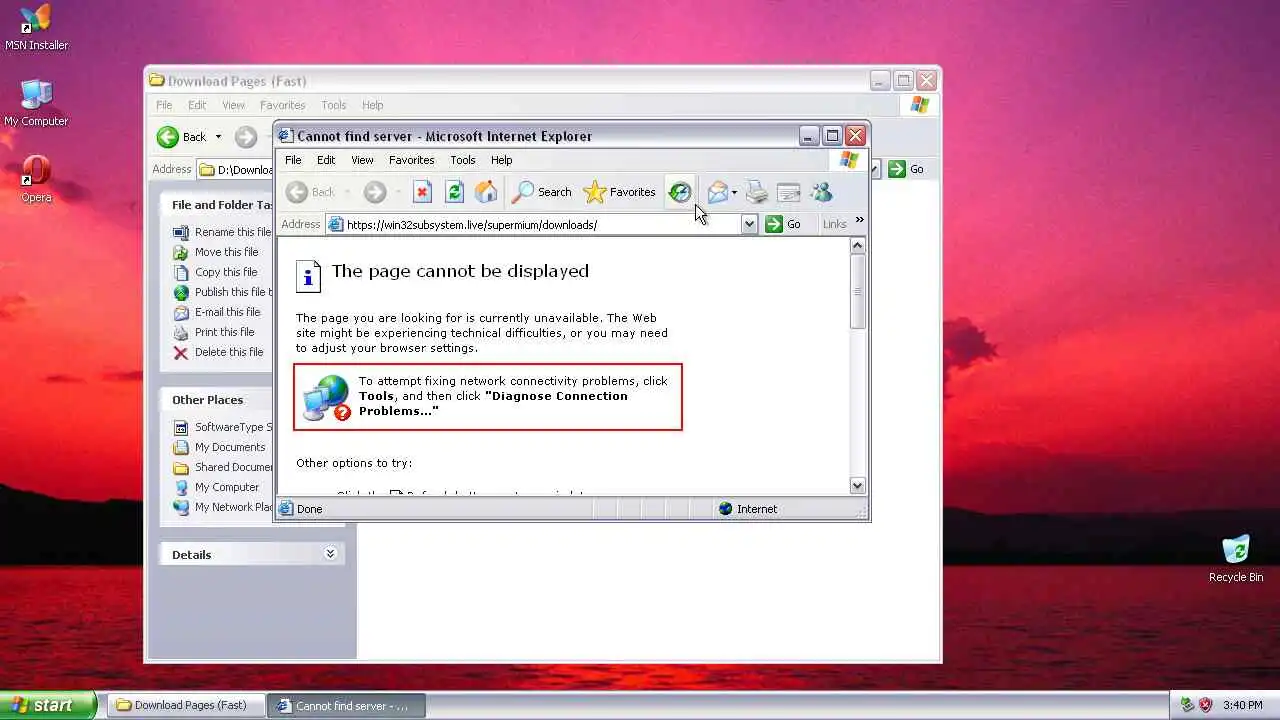Open the Mail button dropdown arrow

tap(735, 192)
